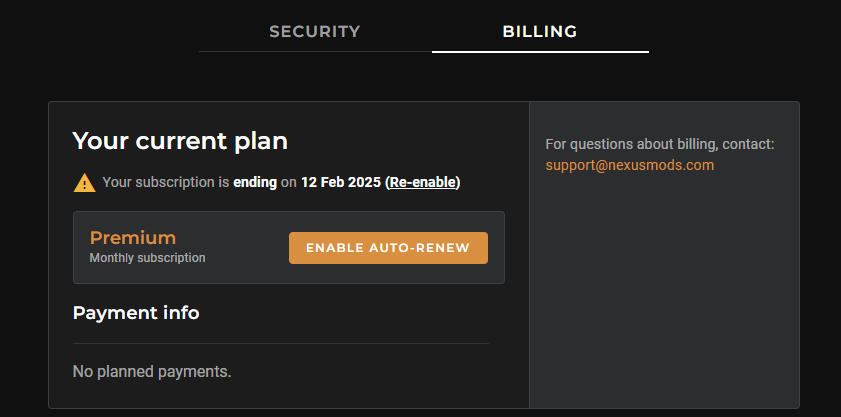
Task: Select the Billing tab
Action: pos(540,31)
